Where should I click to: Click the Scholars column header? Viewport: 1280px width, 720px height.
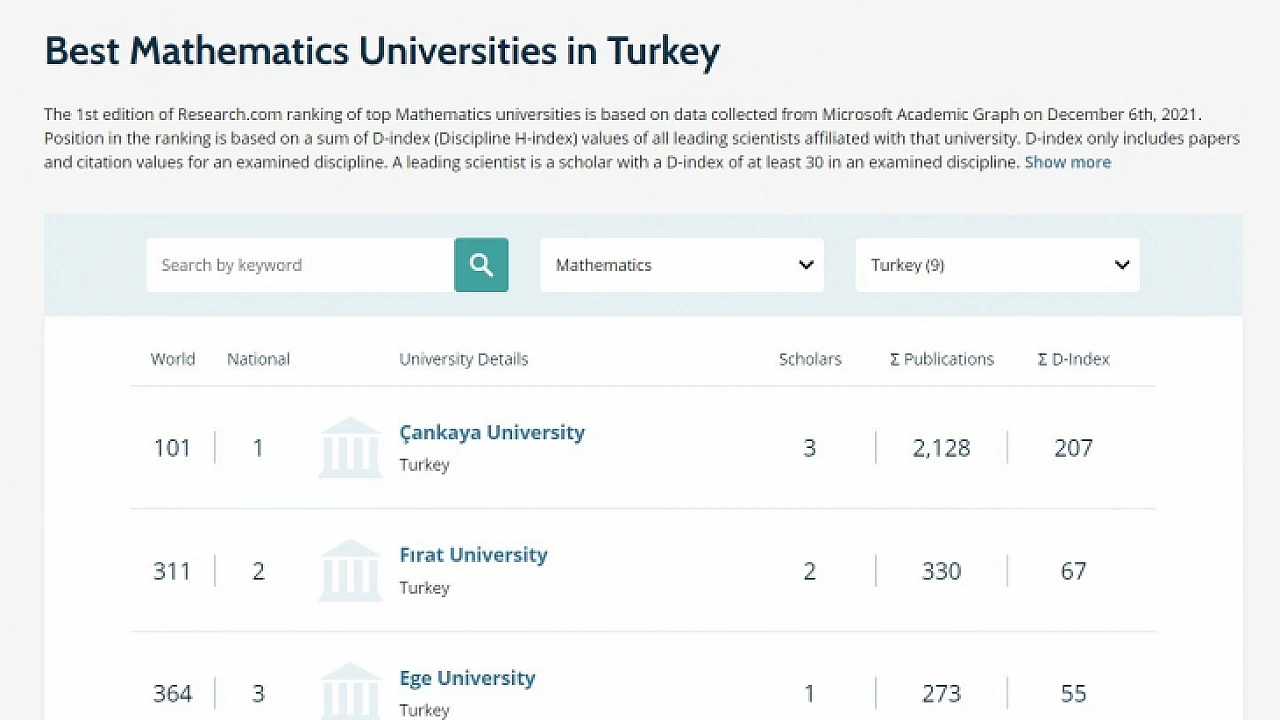pyautogui.click(x=810, y=359)
